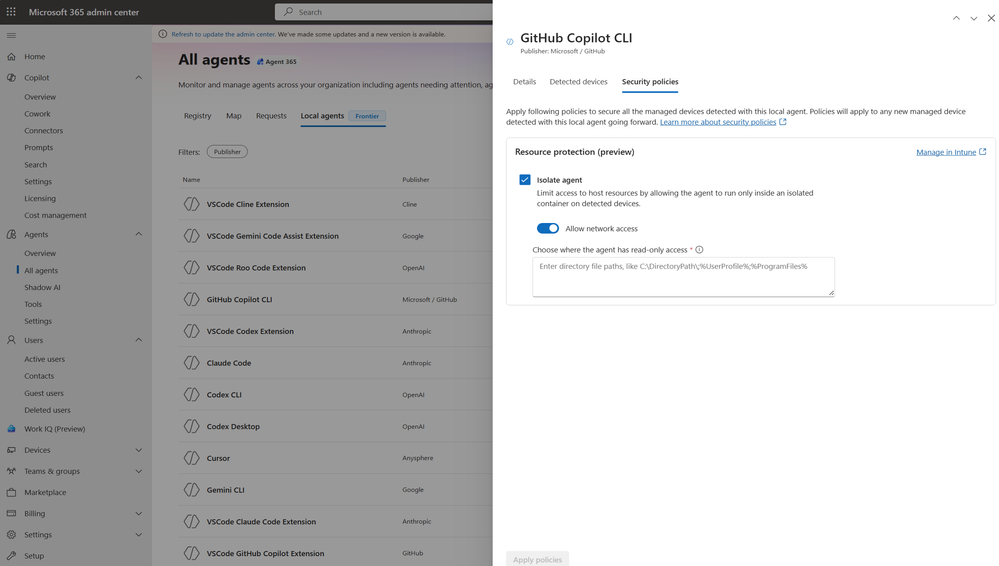Screen dimensions: 999x566
Task: Open the Map tab
Action: (x=234, y=116)
